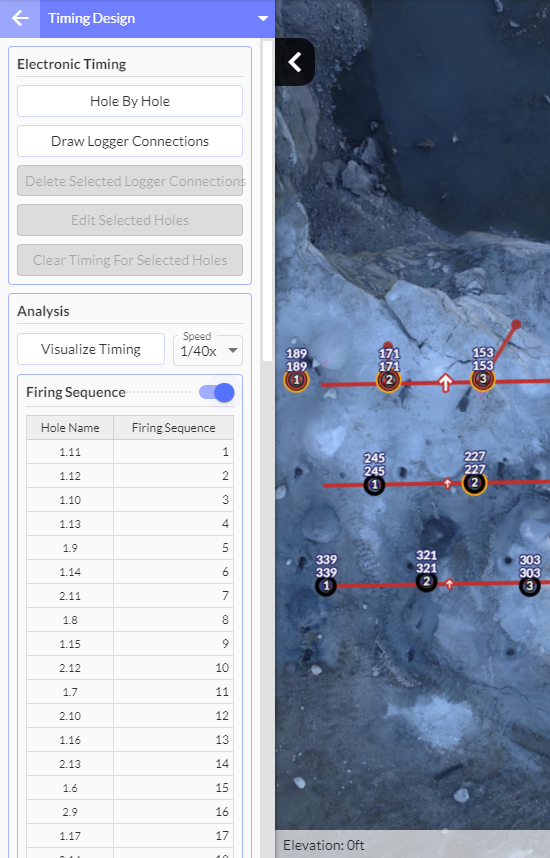
Task: Select blast hole marker labeled 321
Action: [x=426, y=582]
